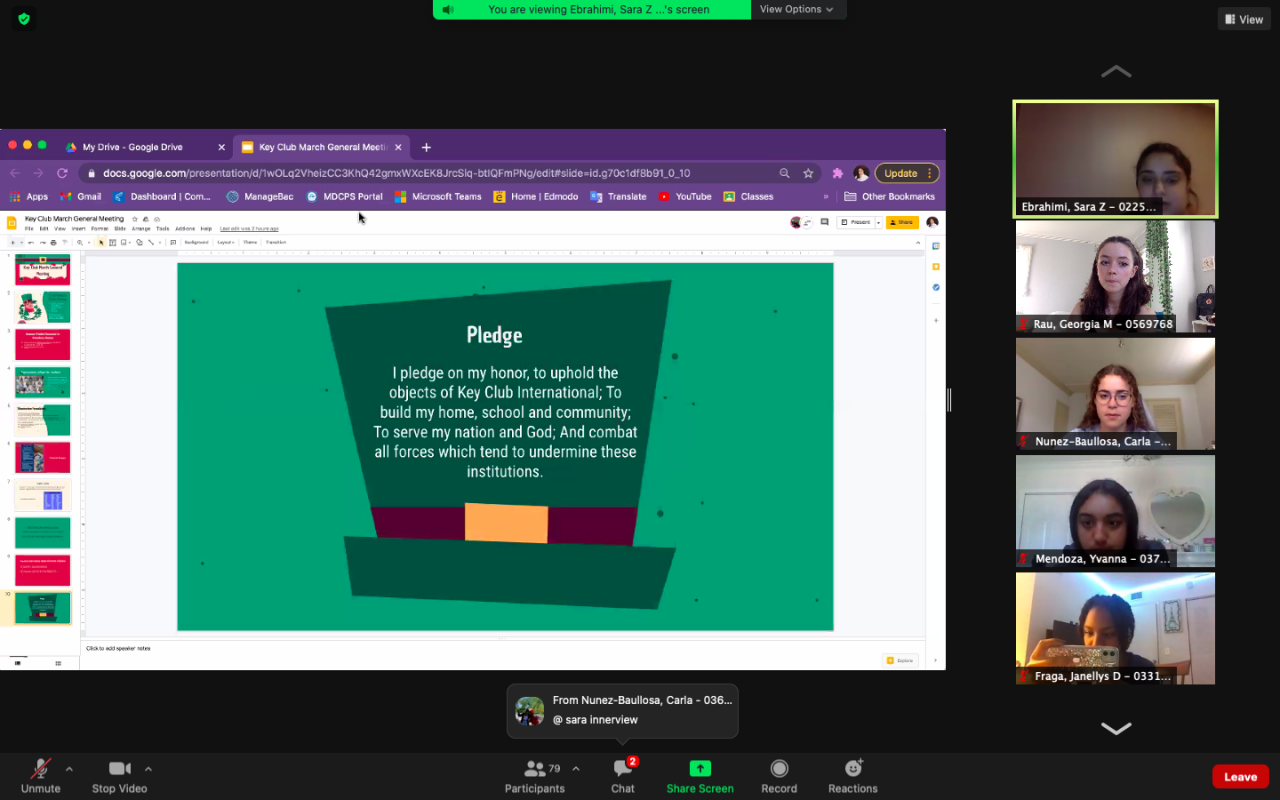
Task: Click the green encryption shield icon
Action: coord(24,19)
